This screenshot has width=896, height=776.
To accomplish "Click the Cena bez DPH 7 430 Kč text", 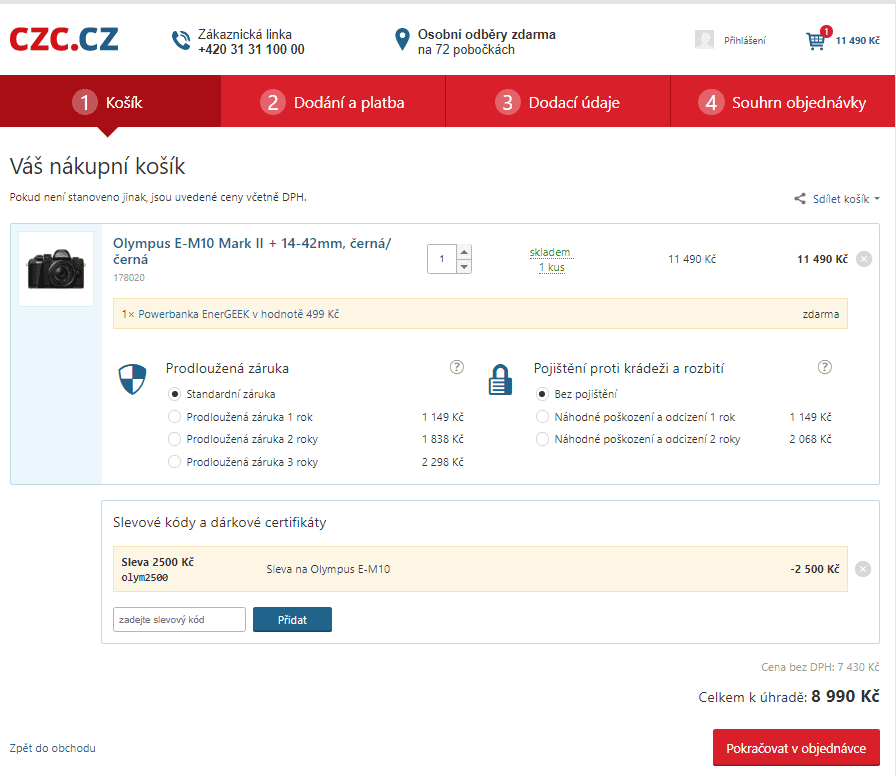I will pyautogui.click(x=820, y=667).
